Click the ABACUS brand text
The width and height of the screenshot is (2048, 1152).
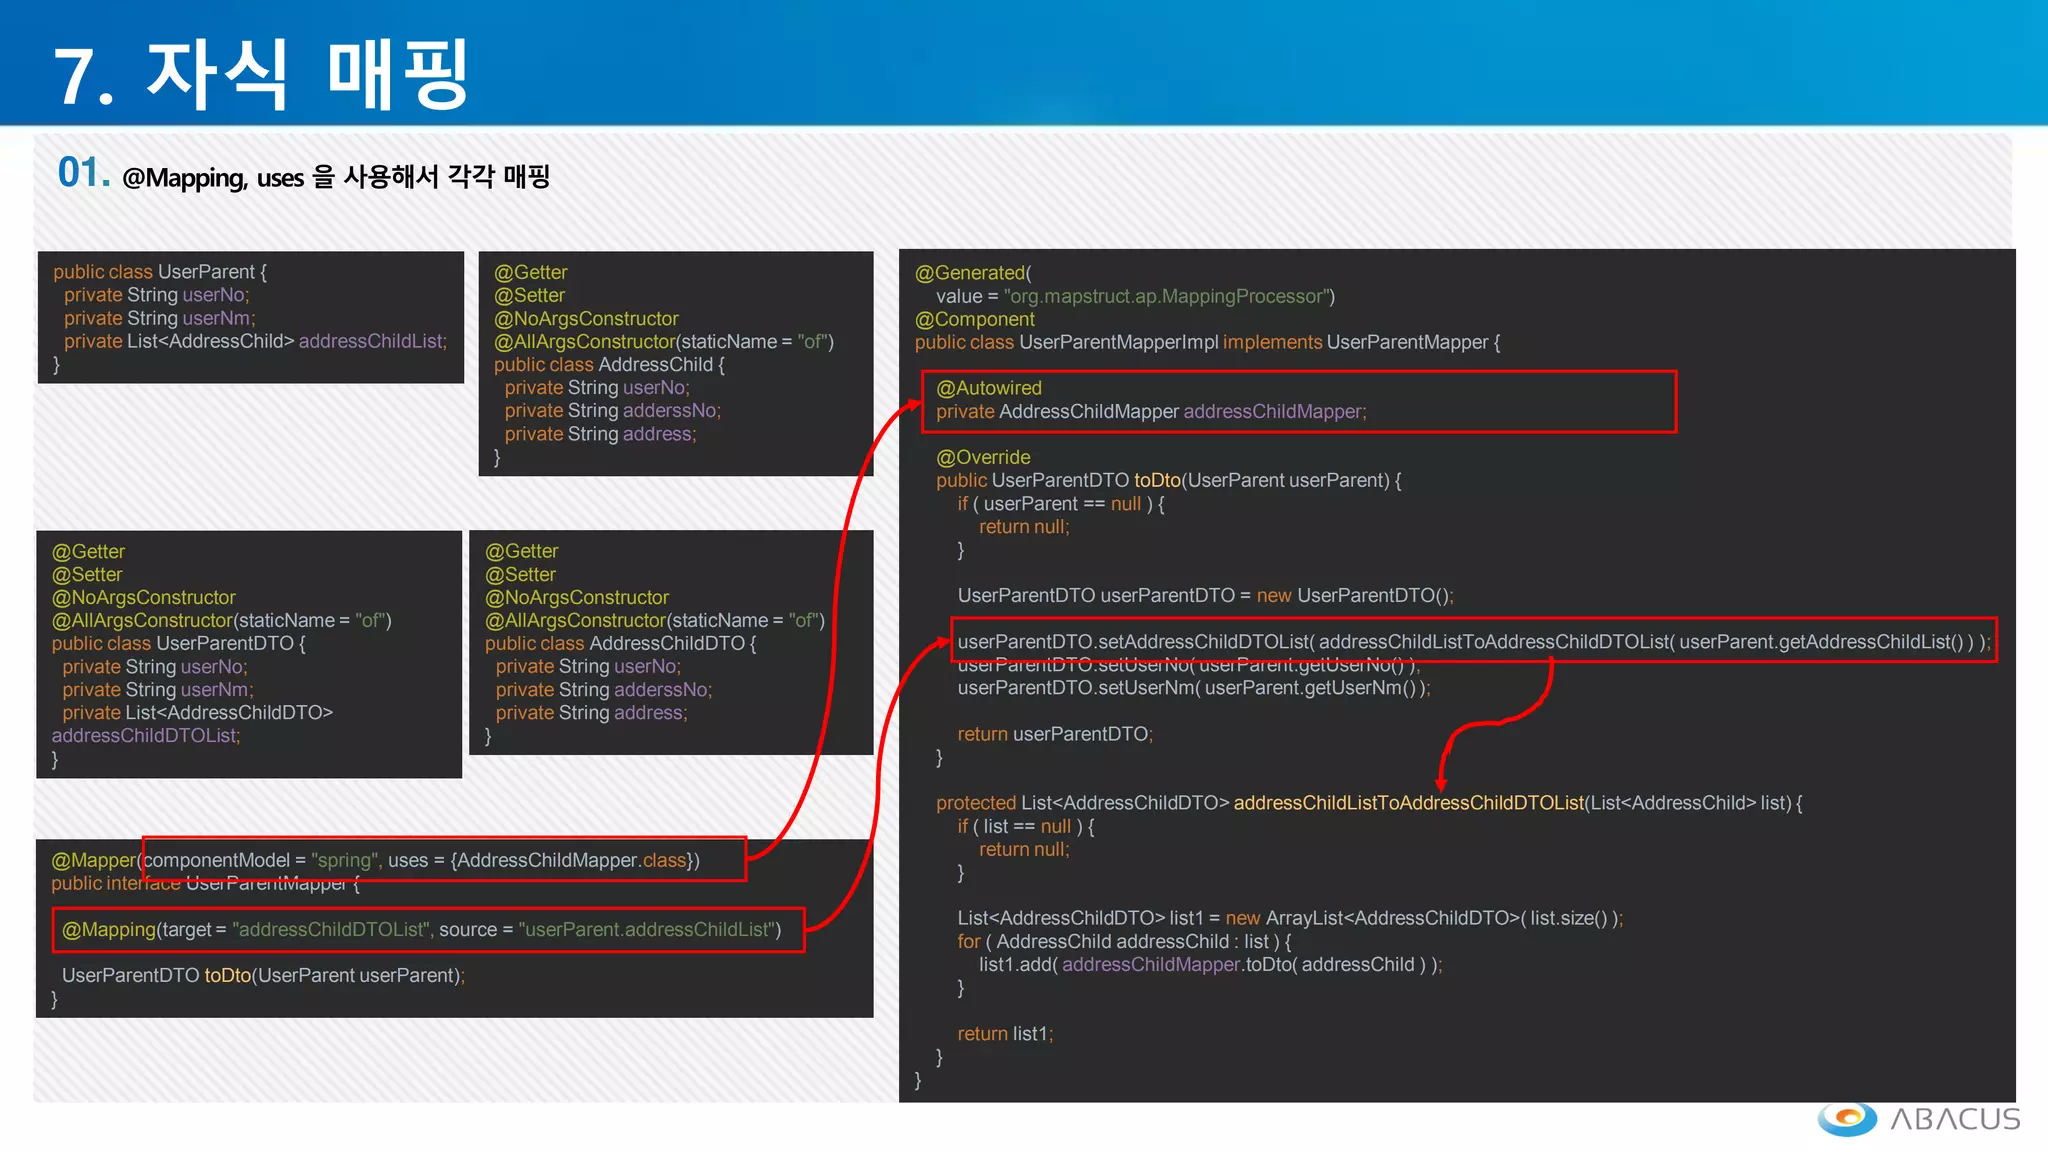[x=1954, y=1119]
